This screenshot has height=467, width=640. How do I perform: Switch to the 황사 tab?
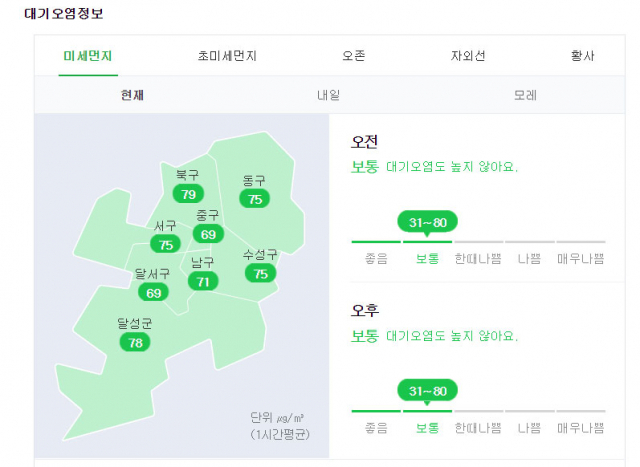582,56
